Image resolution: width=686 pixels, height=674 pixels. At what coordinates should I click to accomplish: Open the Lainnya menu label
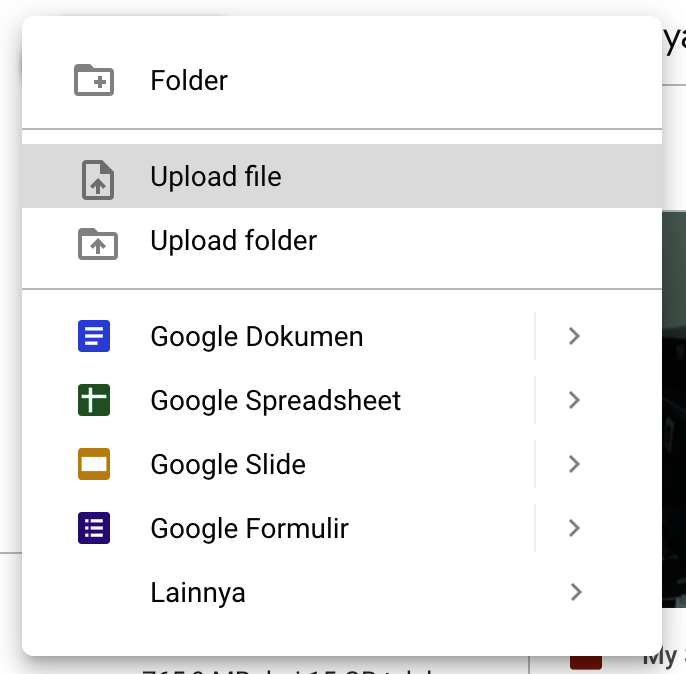198,592
